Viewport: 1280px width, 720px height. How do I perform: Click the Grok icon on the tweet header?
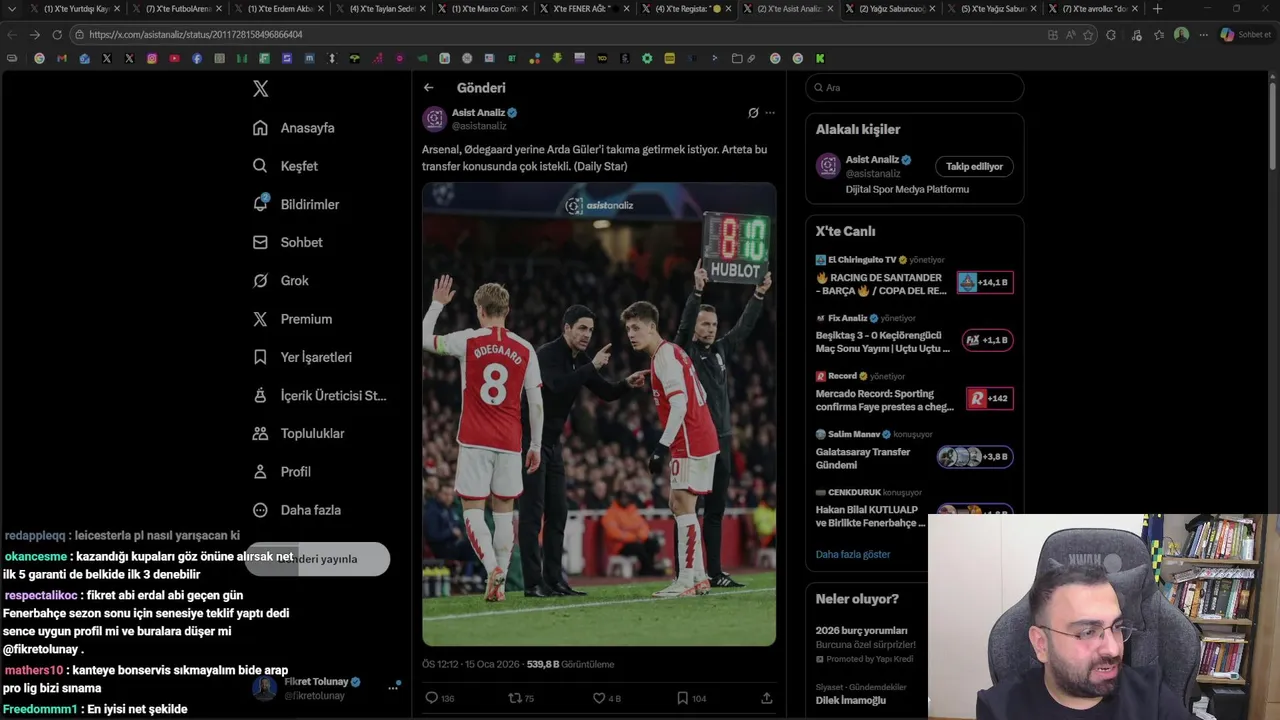pyautogui.click(x=753, y=113)
